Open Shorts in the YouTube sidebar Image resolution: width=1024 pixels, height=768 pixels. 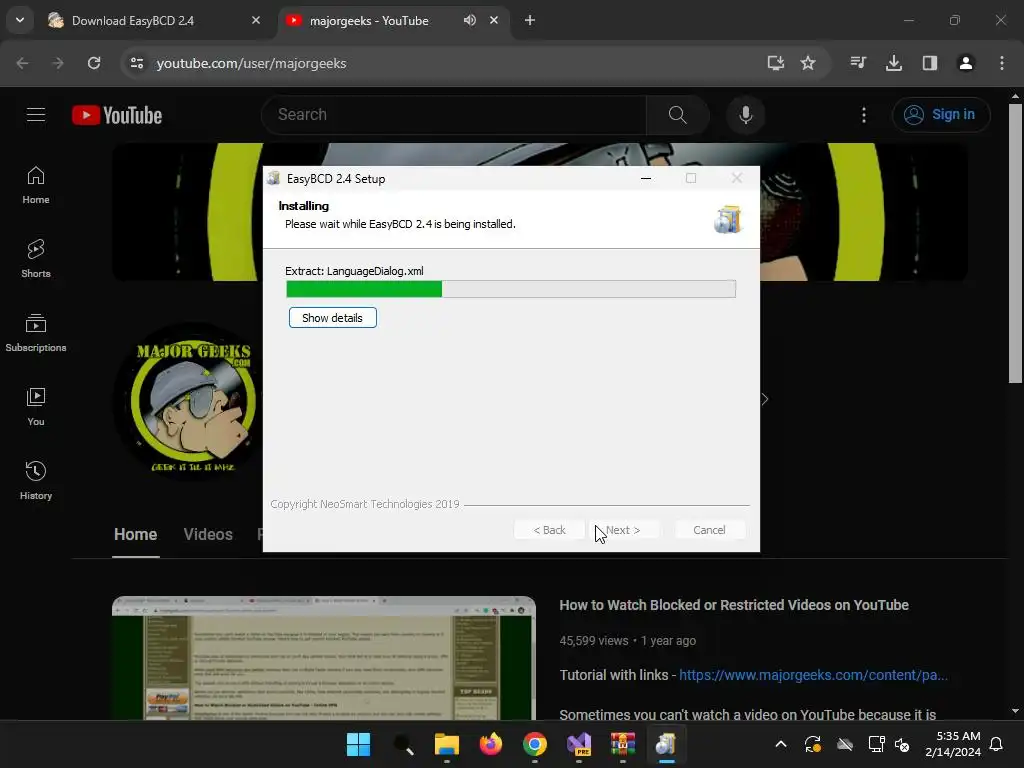tap(36, 259)
